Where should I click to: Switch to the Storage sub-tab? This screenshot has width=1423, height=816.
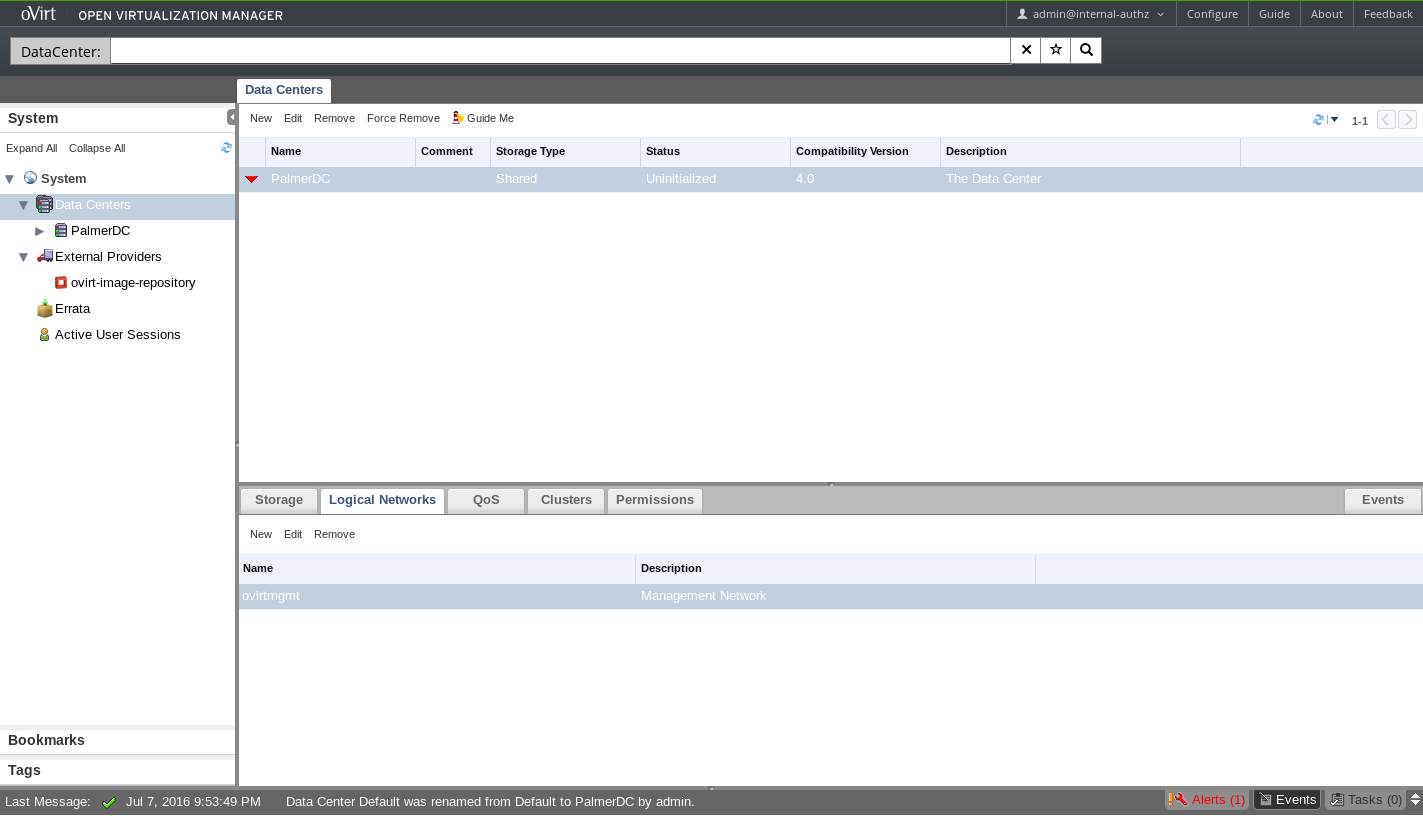(x=279, y=500)
